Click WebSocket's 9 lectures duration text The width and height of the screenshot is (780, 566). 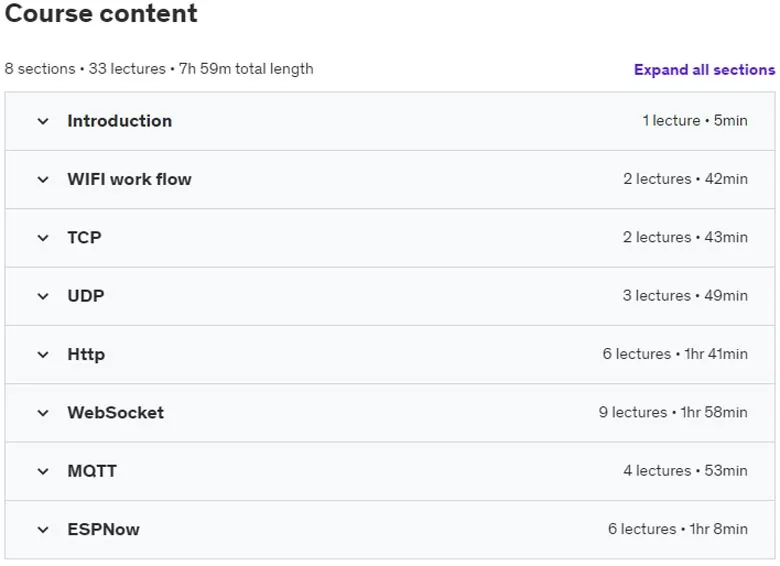673,412
